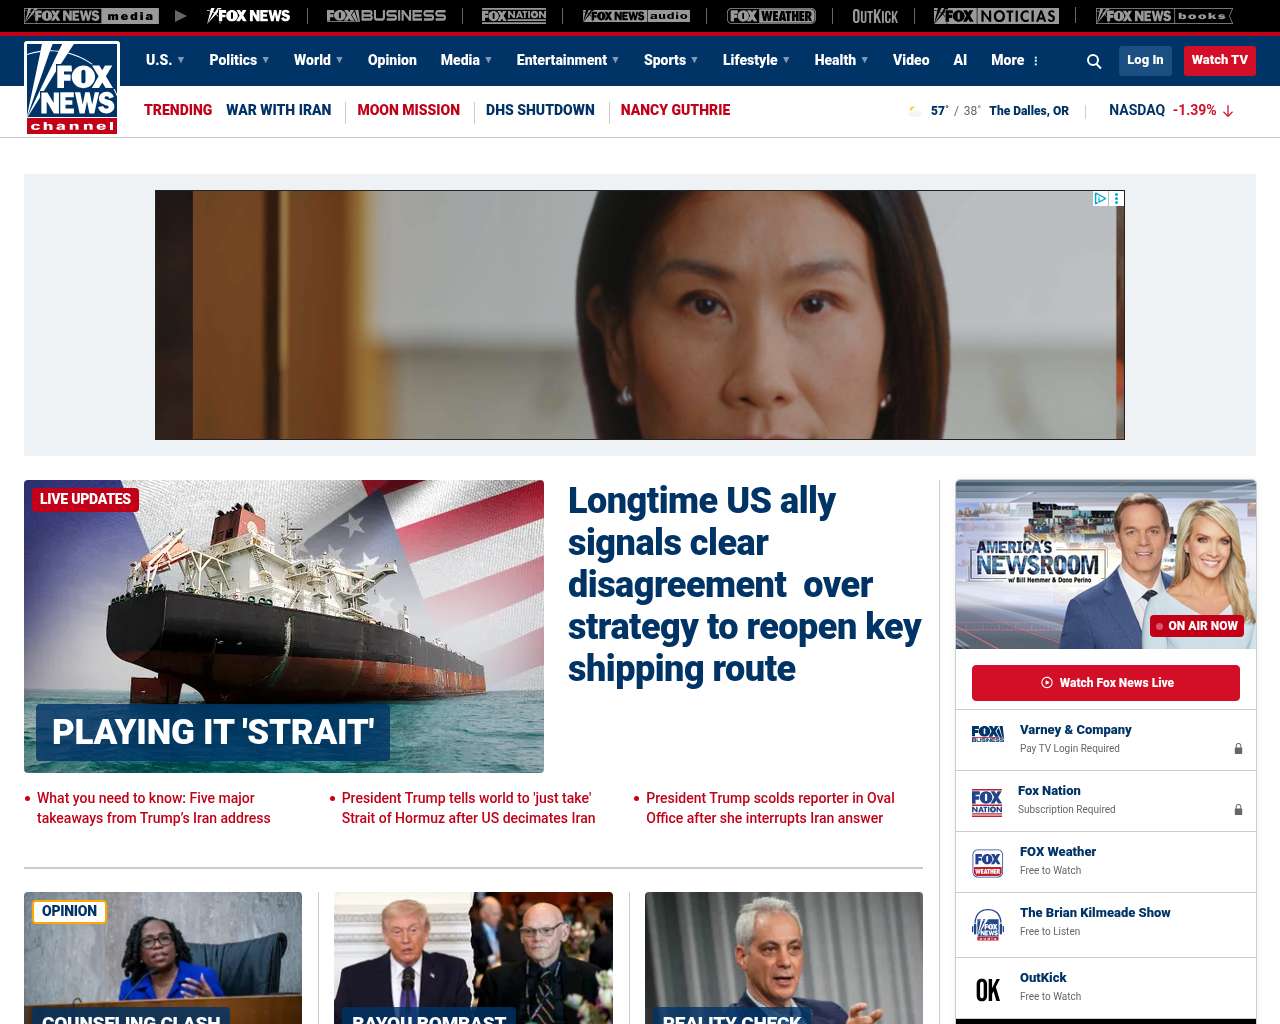This screenshot has width=1280, height=1024.
Task: Click the Fox Nation icon in the watch list
Action: [987, 802]
